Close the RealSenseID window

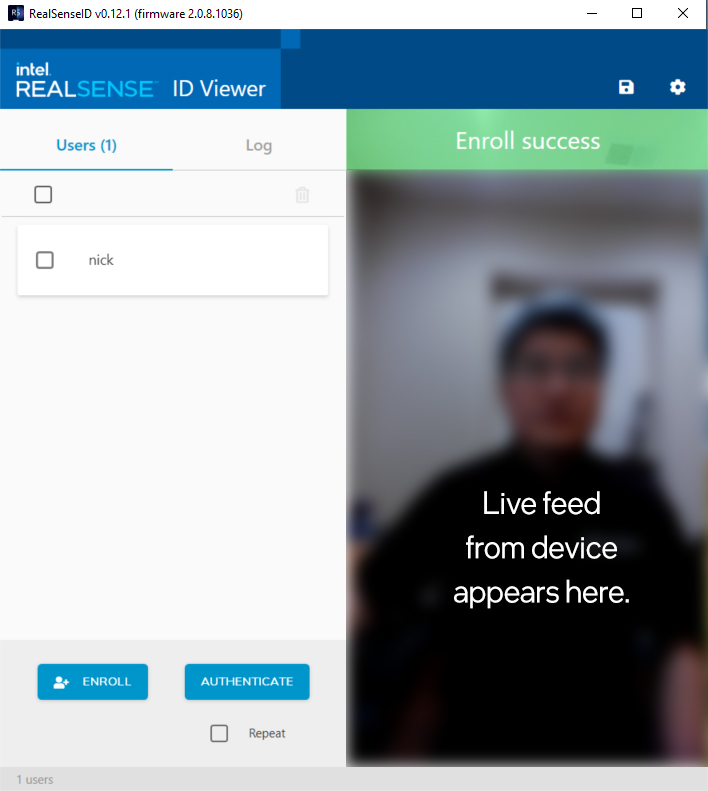pyautogui.click(x=683, y=14)
